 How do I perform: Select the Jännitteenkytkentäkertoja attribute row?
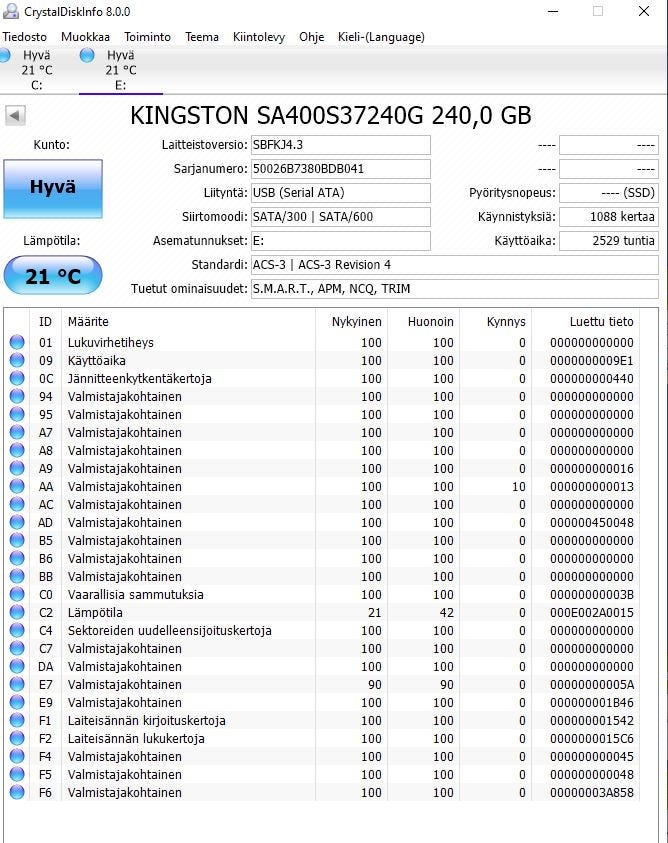[x=323, y=378]
